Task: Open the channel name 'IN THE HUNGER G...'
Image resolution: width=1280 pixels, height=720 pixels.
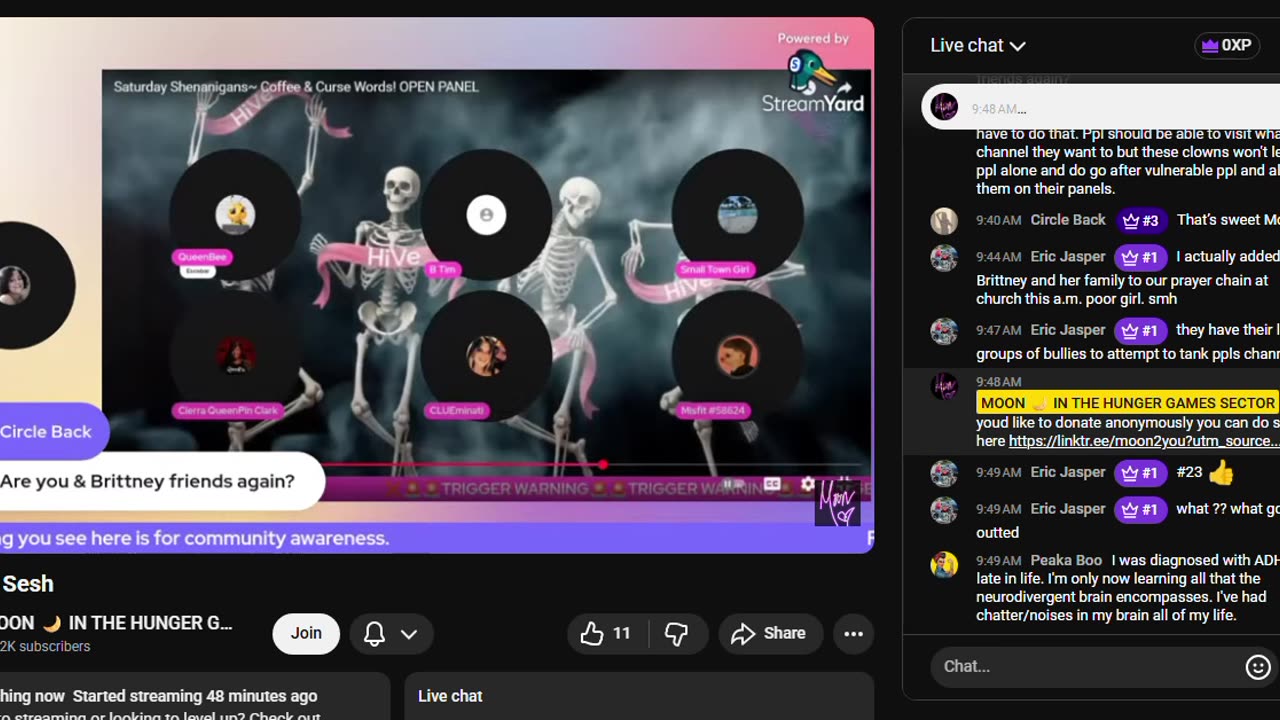Action: (116, 623)
